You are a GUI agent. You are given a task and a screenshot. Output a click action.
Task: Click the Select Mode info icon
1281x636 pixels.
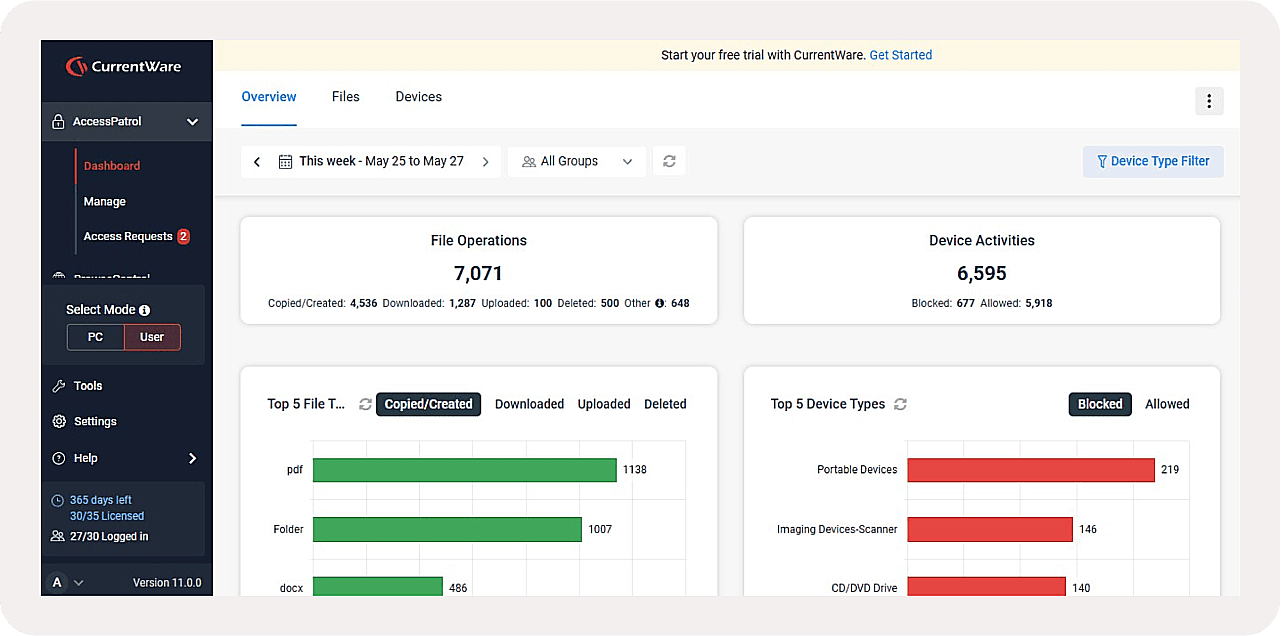pyautogui.click(x=144, y=310)
